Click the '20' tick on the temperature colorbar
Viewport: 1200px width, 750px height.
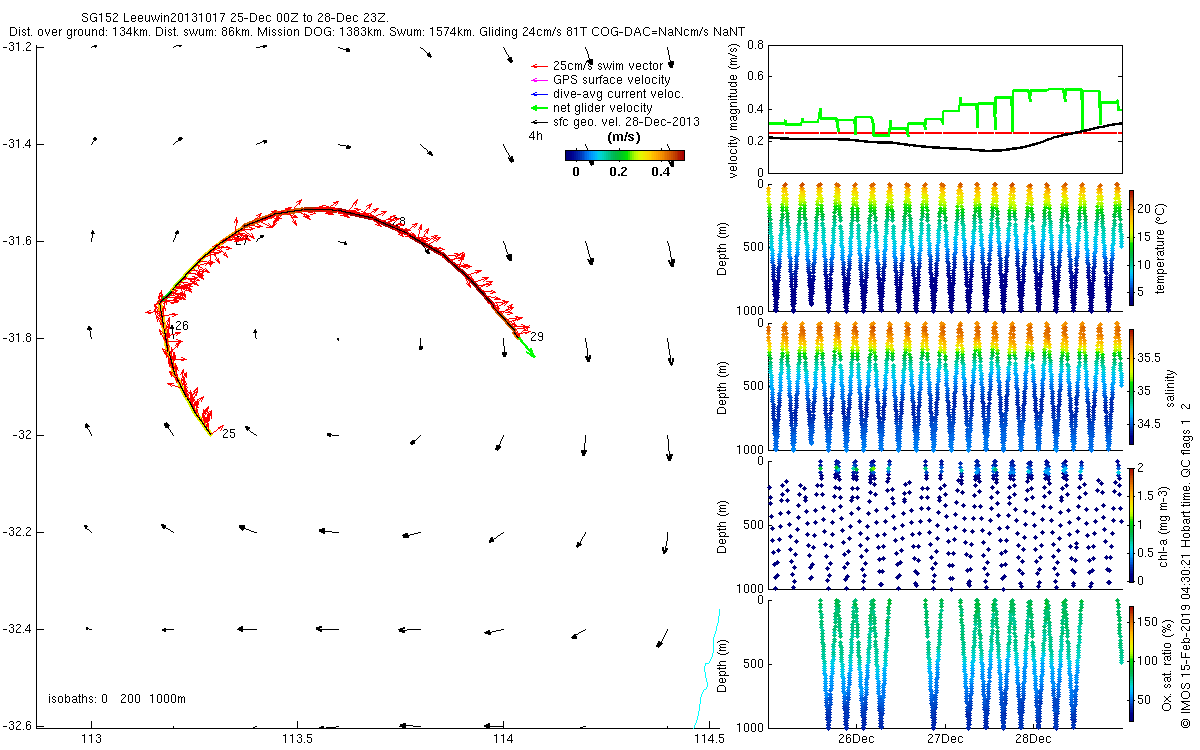[1146, 209]
